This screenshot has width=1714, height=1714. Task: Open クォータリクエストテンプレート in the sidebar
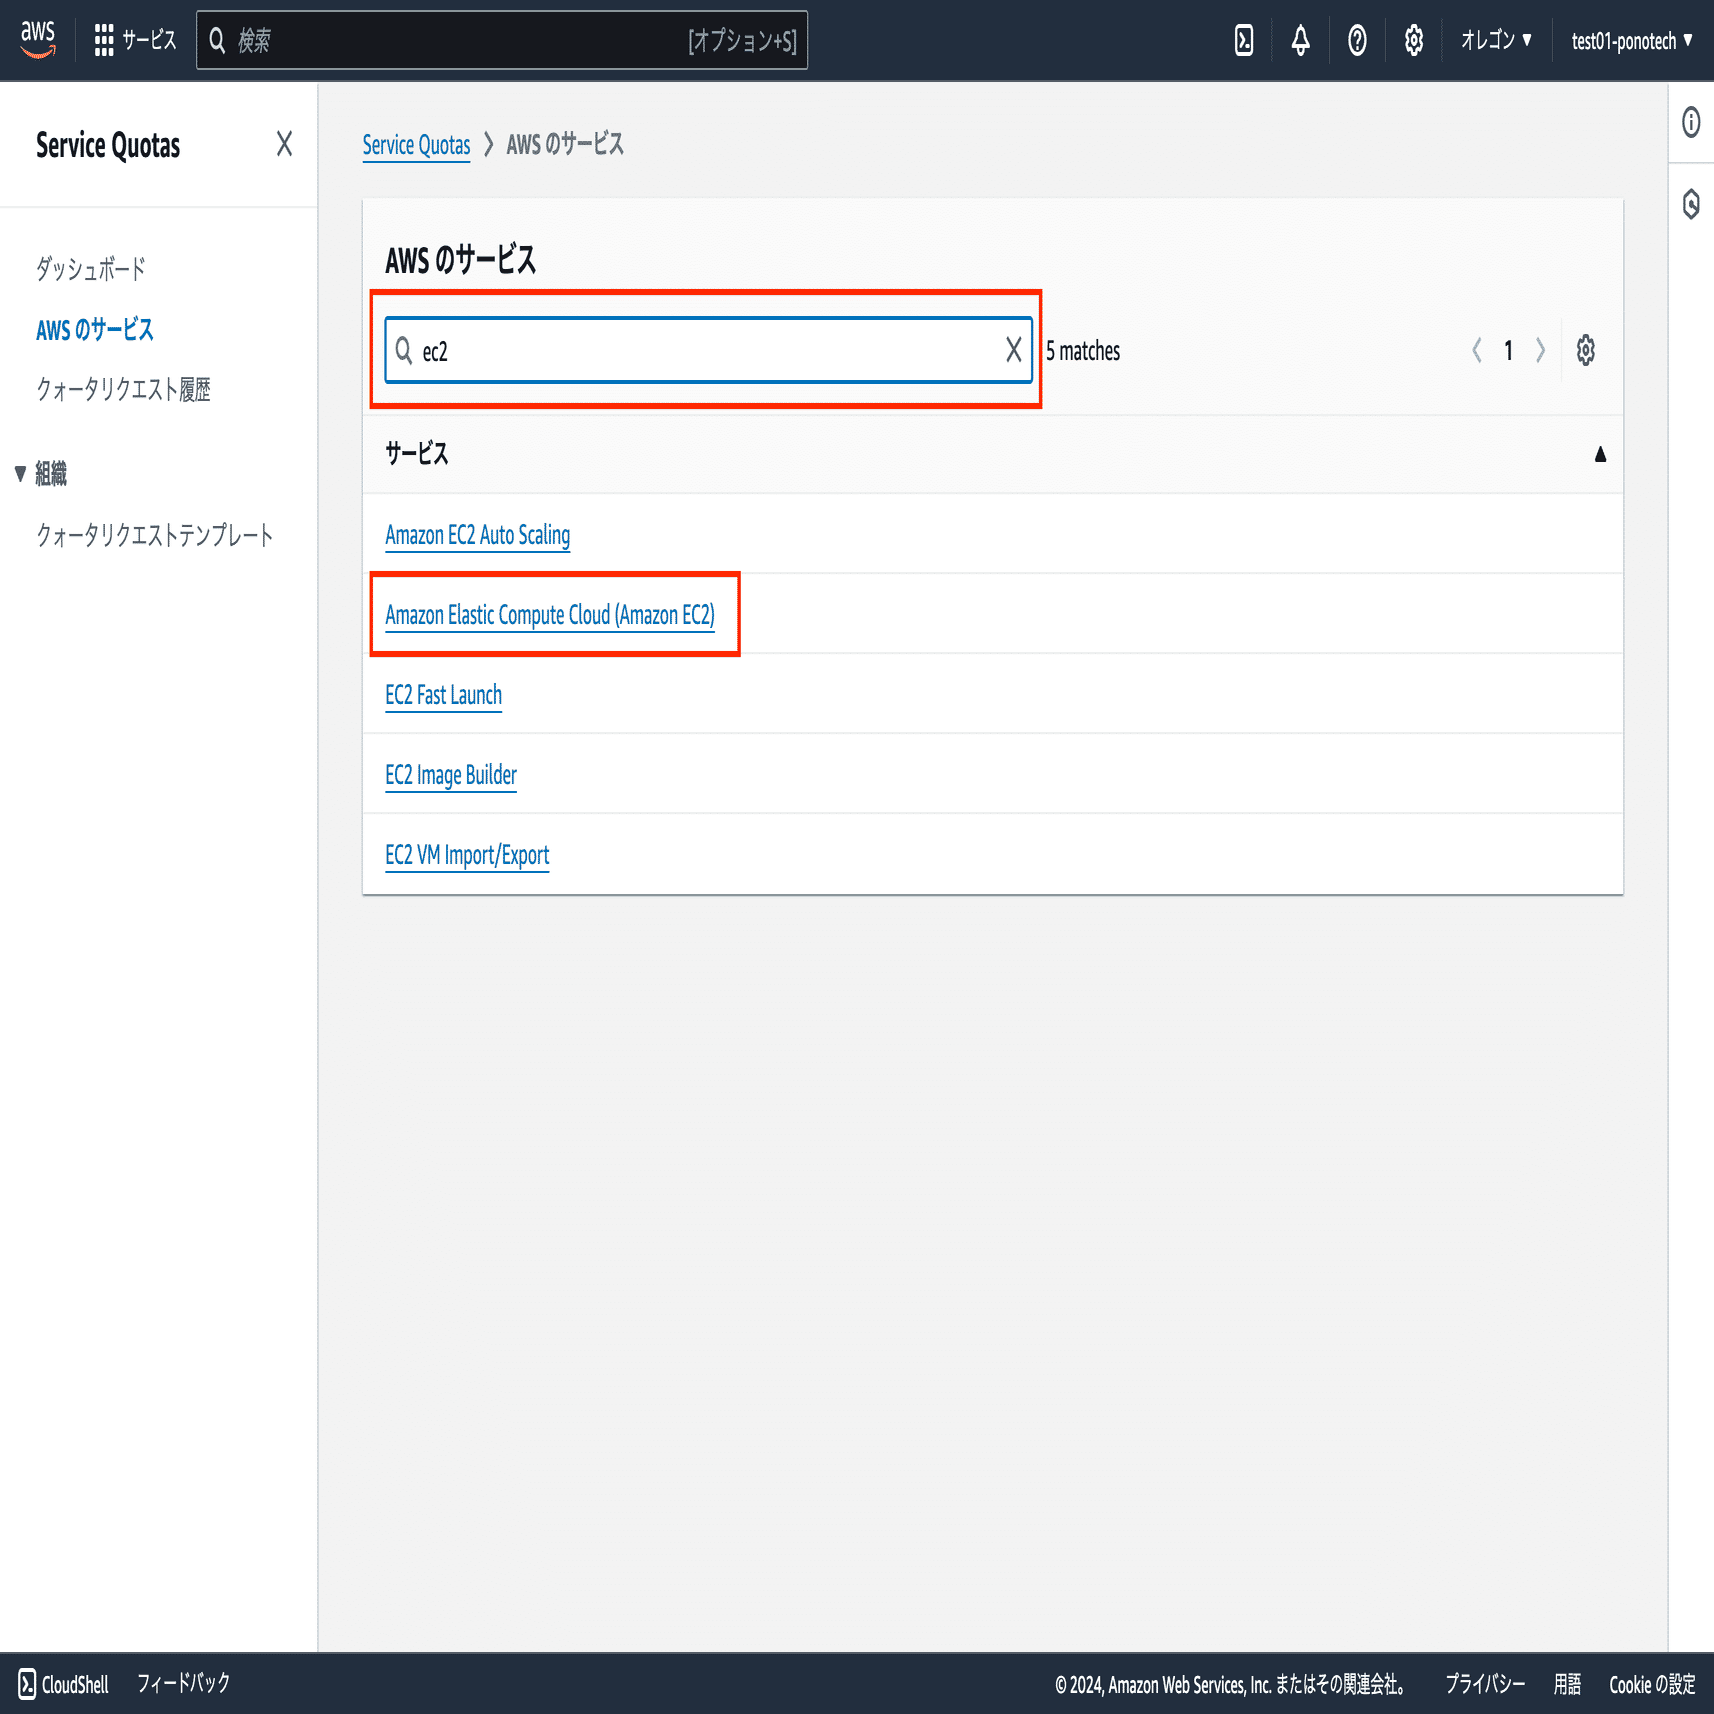tap(154, 534)
